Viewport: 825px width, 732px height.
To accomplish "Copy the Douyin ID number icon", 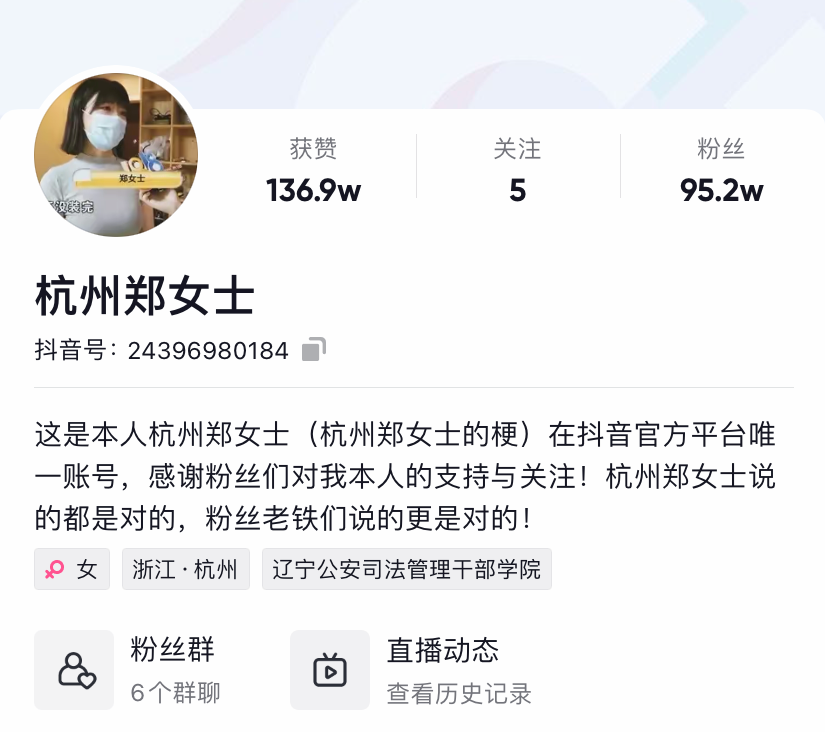I will click(x=314, y=349).
